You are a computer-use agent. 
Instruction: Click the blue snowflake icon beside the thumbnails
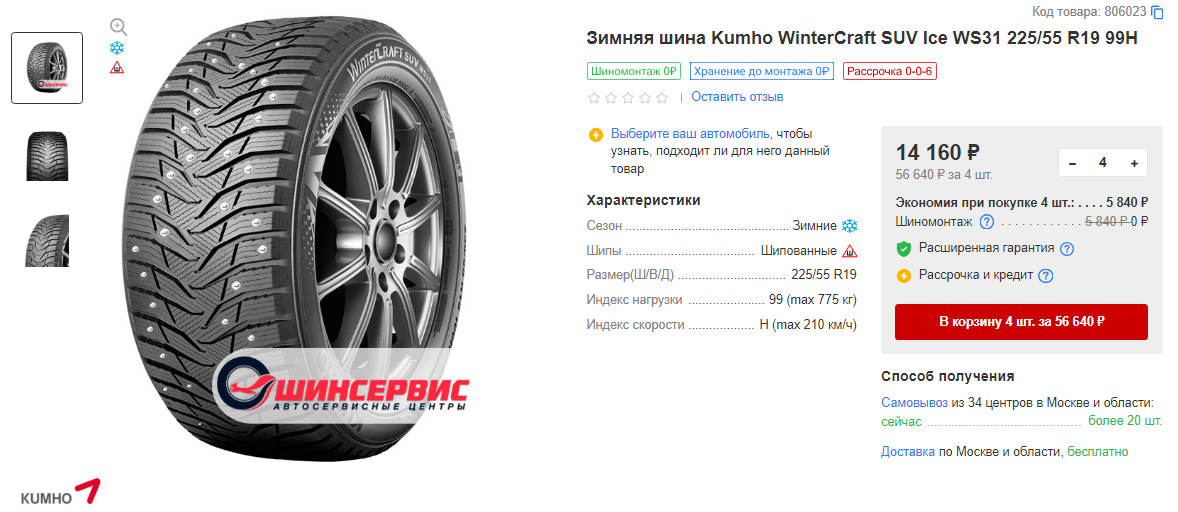(117, 48)
